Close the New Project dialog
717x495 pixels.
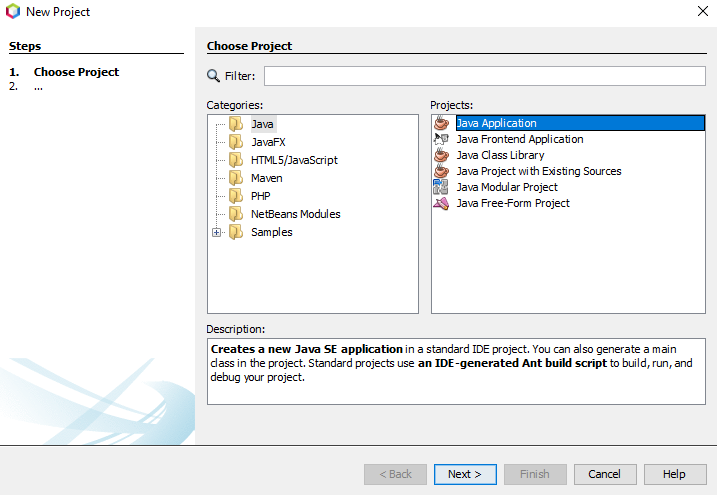pos(703,11)
